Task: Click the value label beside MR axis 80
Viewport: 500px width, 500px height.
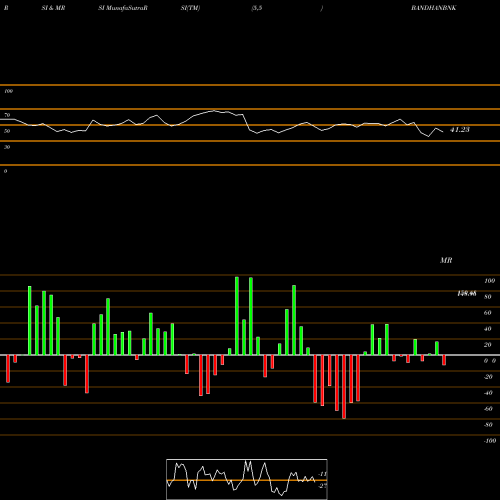Action: tap(467, 294)
